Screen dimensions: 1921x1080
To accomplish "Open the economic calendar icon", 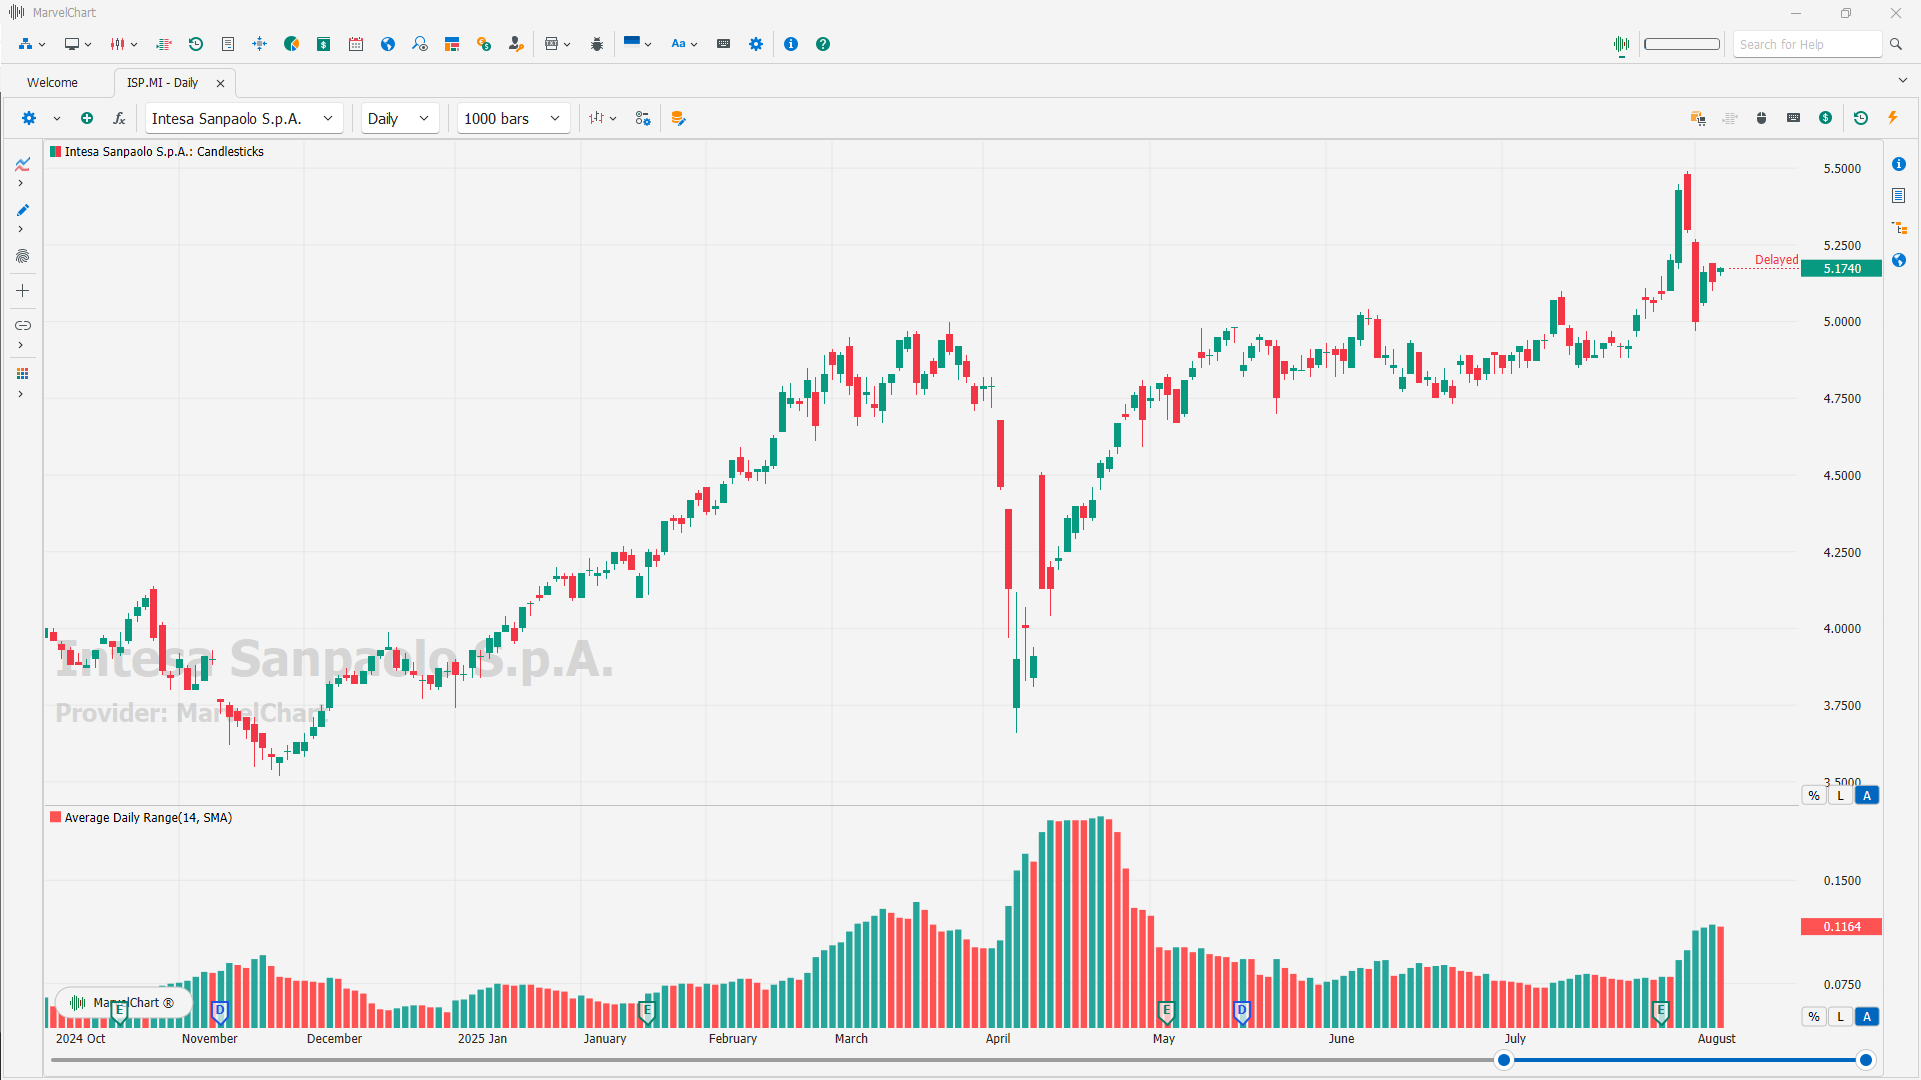I will coord(356,44).
